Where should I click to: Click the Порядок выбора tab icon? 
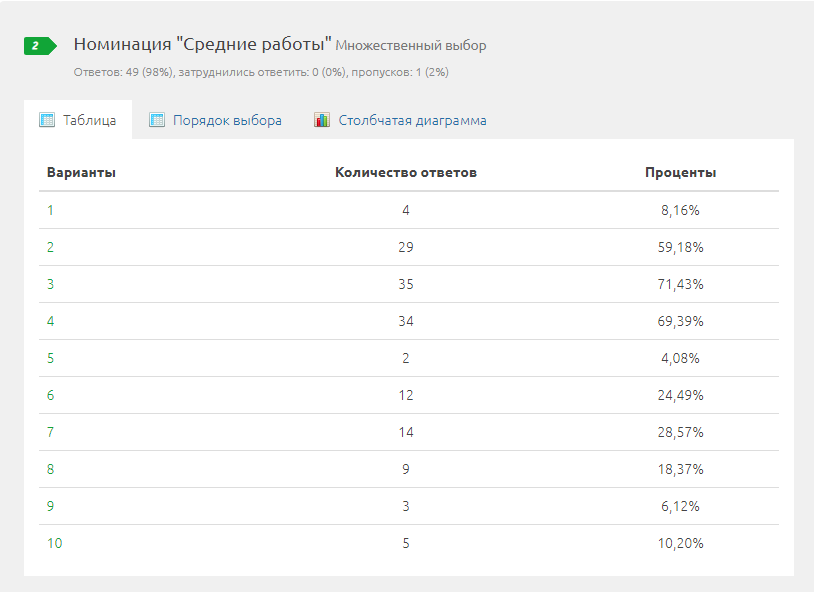coord(157,120)
